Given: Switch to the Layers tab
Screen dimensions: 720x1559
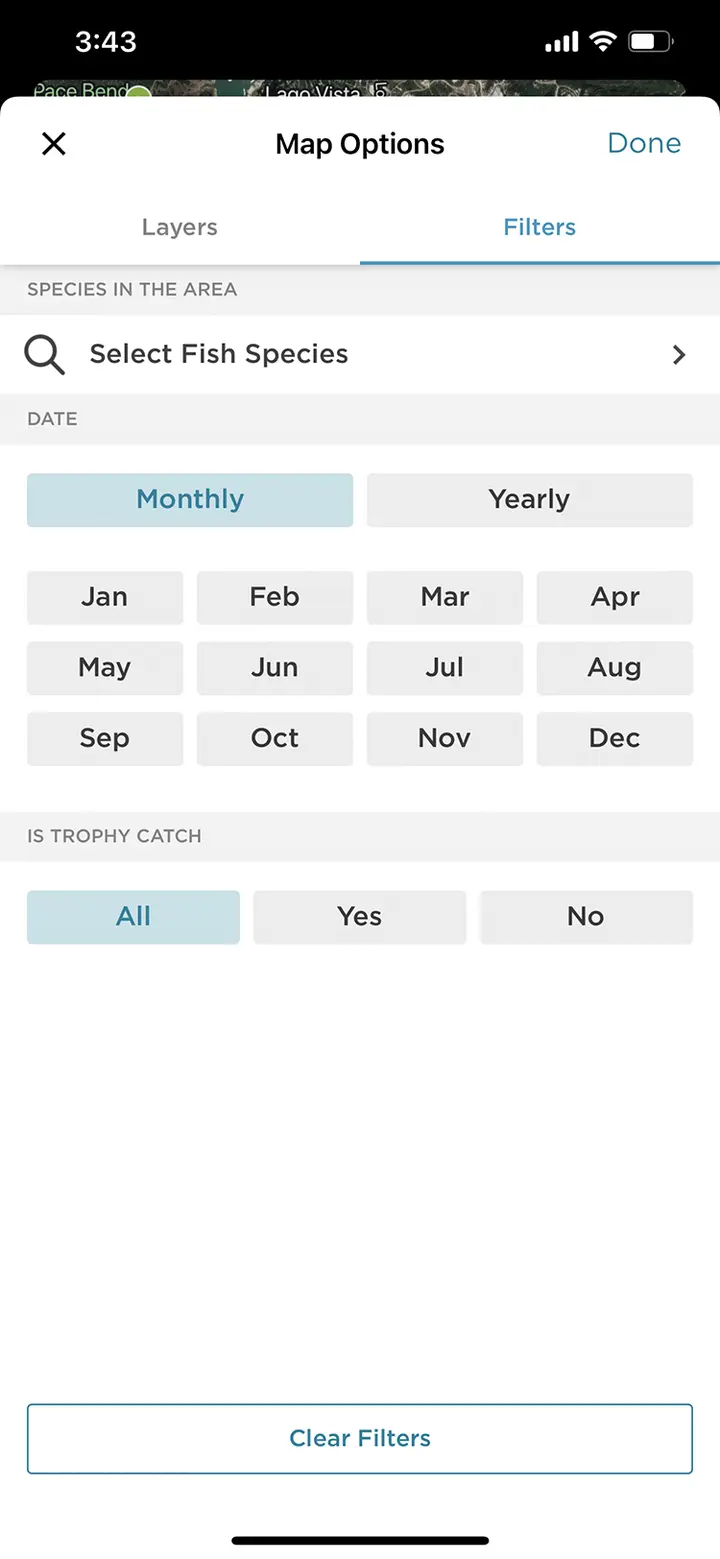Looking at the screenshot, I should pos(180,227).
